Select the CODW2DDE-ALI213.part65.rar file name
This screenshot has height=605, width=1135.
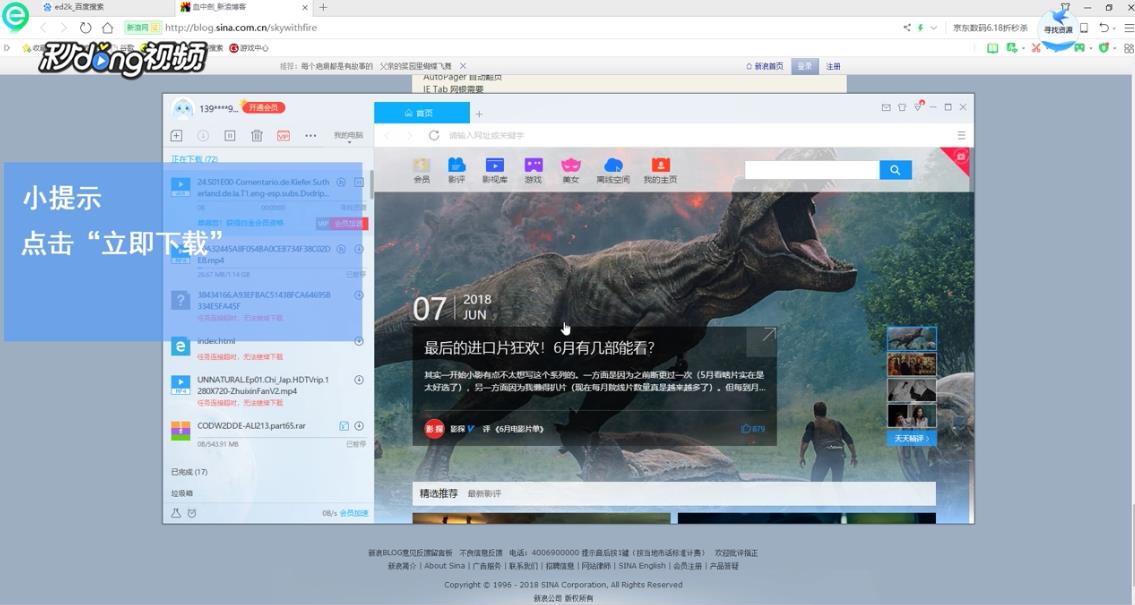pos(251,426)
